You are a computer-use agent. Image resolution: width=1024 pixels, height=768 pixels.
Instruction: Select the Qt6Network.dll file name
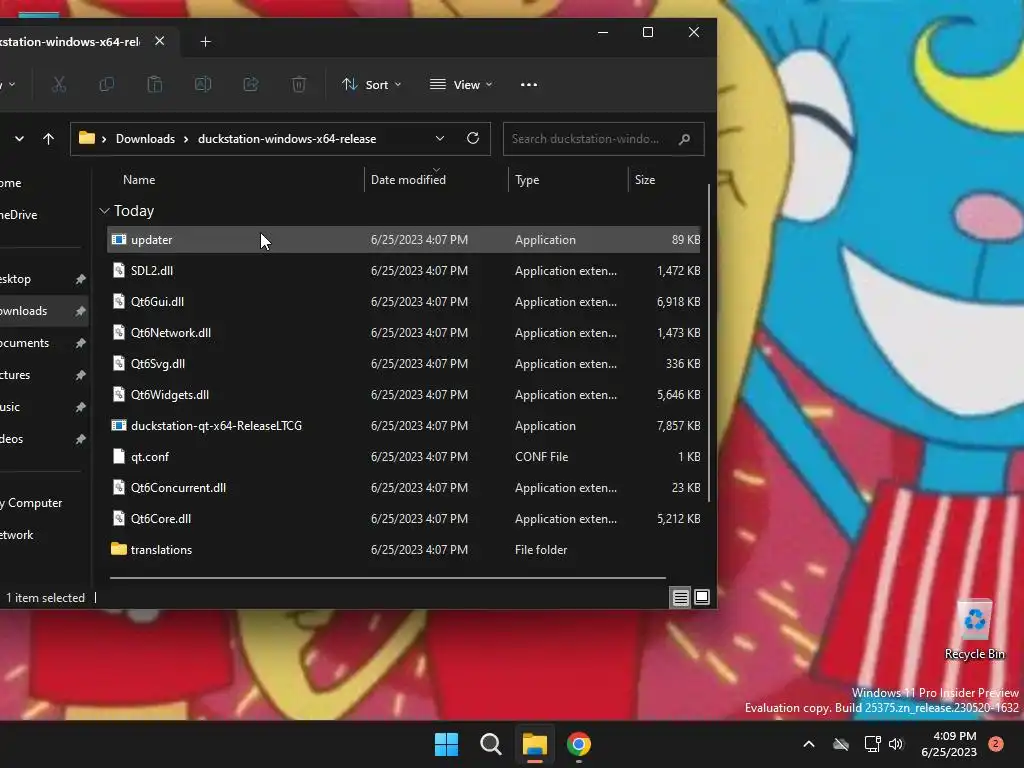tap(170, 333)
